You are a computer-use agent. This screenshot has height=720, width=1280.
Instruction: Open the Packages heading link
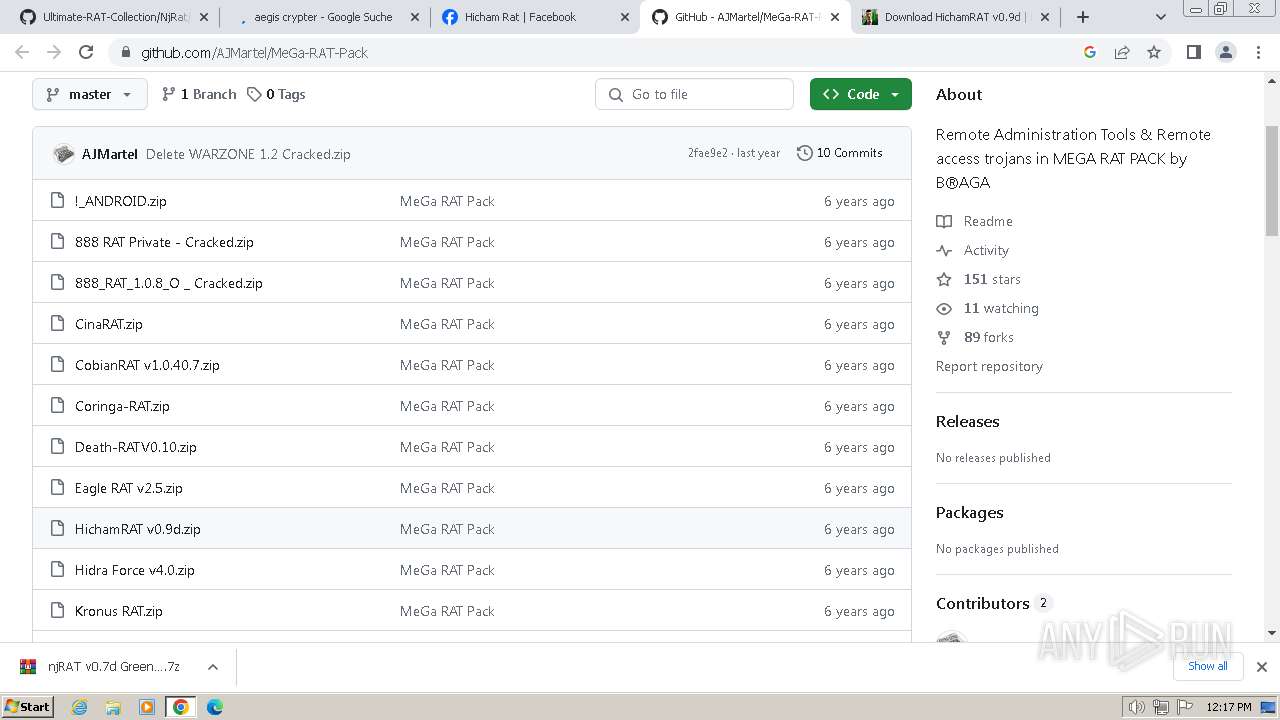pos(969,512)
